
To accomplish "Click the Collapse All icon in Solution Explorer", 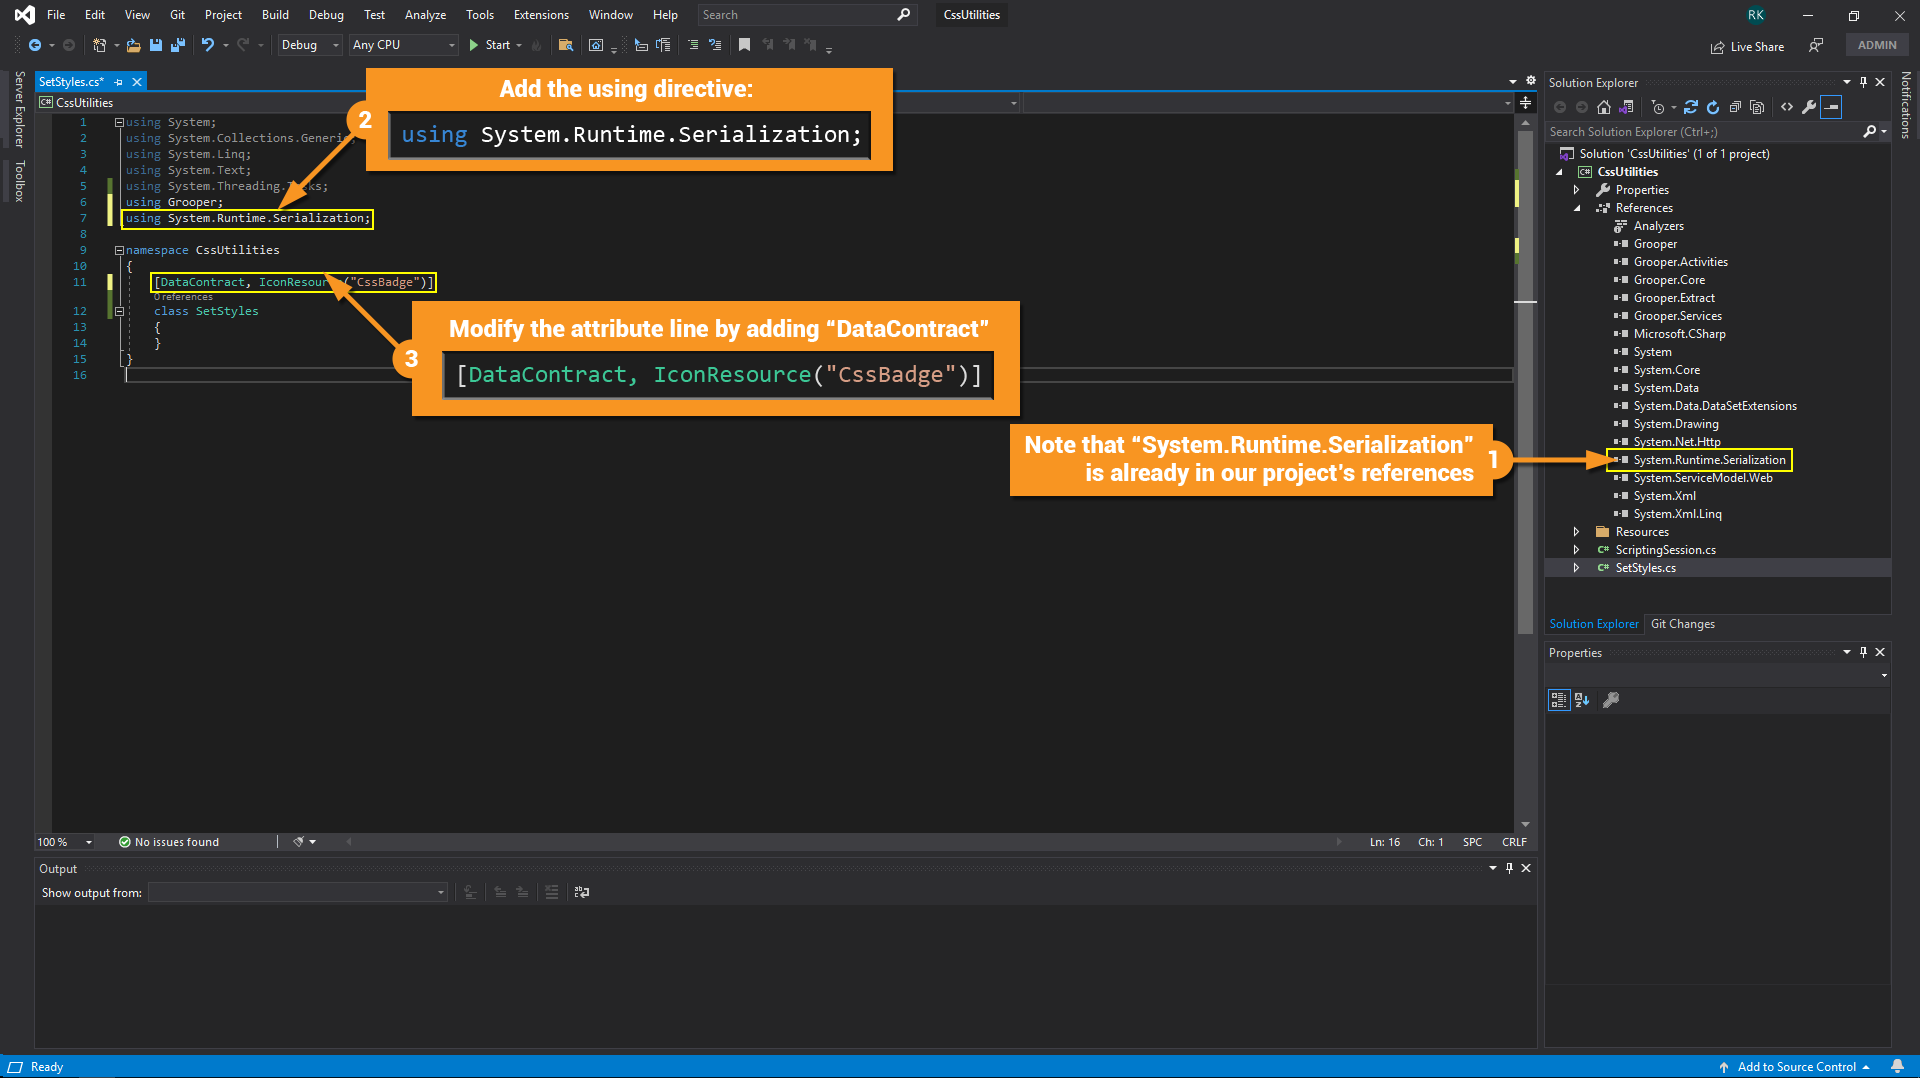I will click(1735, 107).
